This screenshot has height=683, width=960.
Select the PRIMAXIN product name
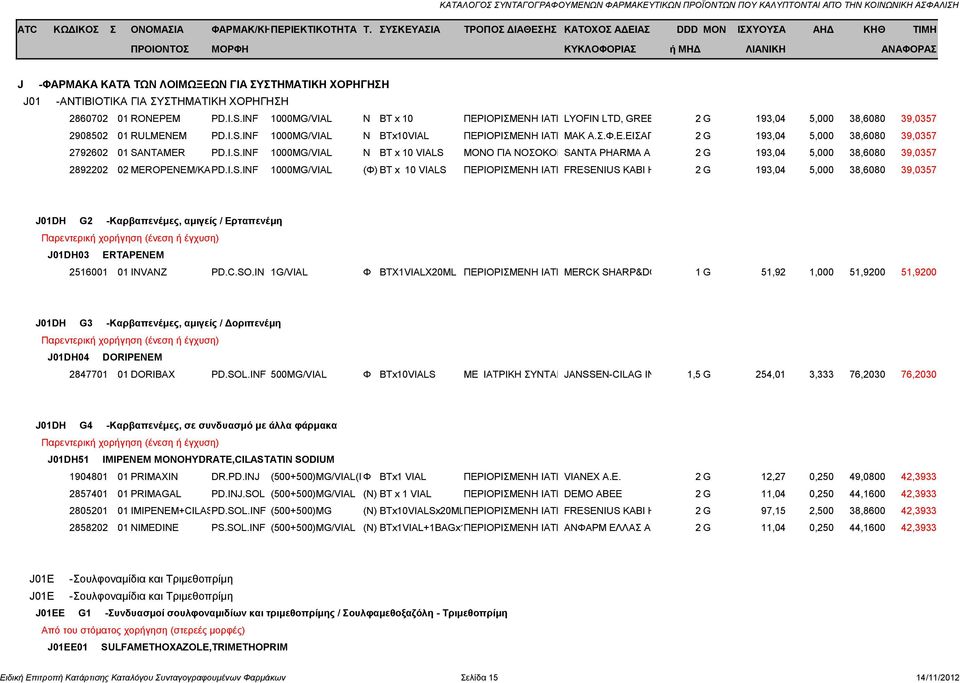pos(154,477)
